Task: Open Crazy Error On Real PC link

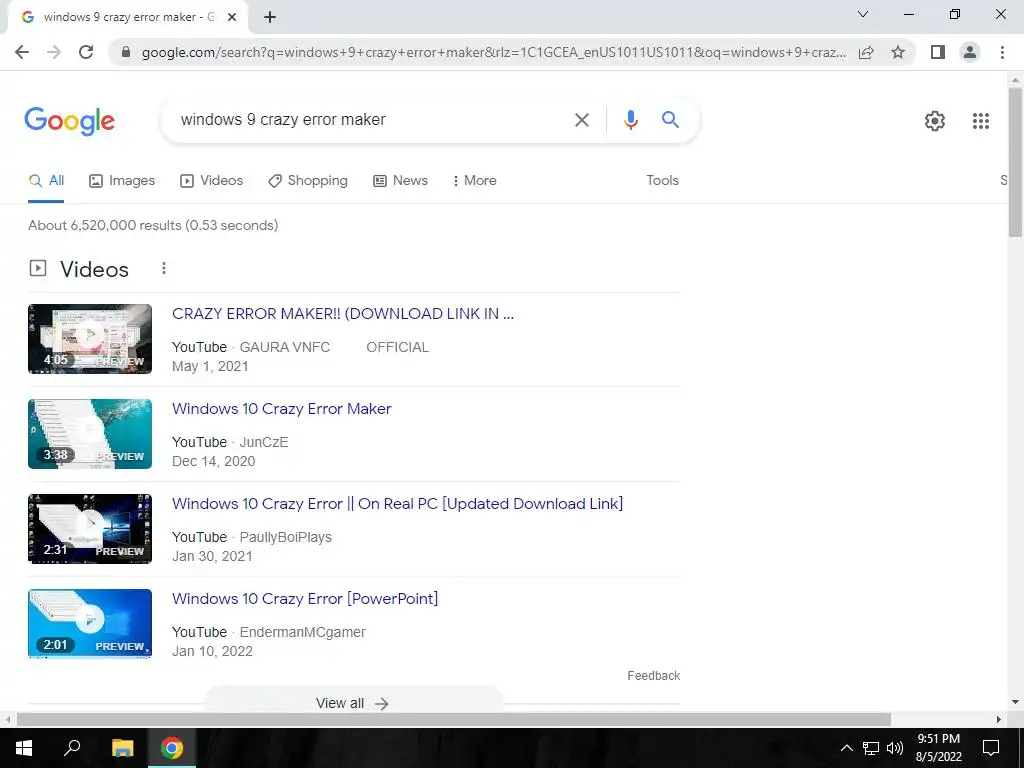Action: [x=397, y=504]
